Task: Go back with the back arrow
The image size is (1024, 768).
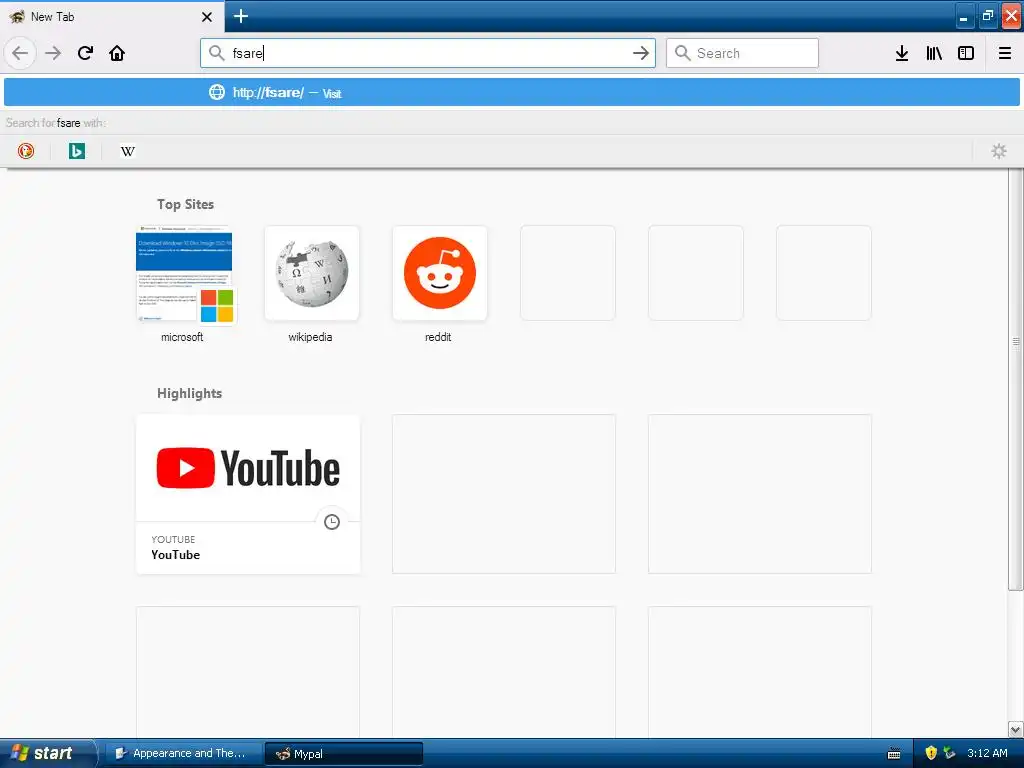Action: [x=20, y=53]
